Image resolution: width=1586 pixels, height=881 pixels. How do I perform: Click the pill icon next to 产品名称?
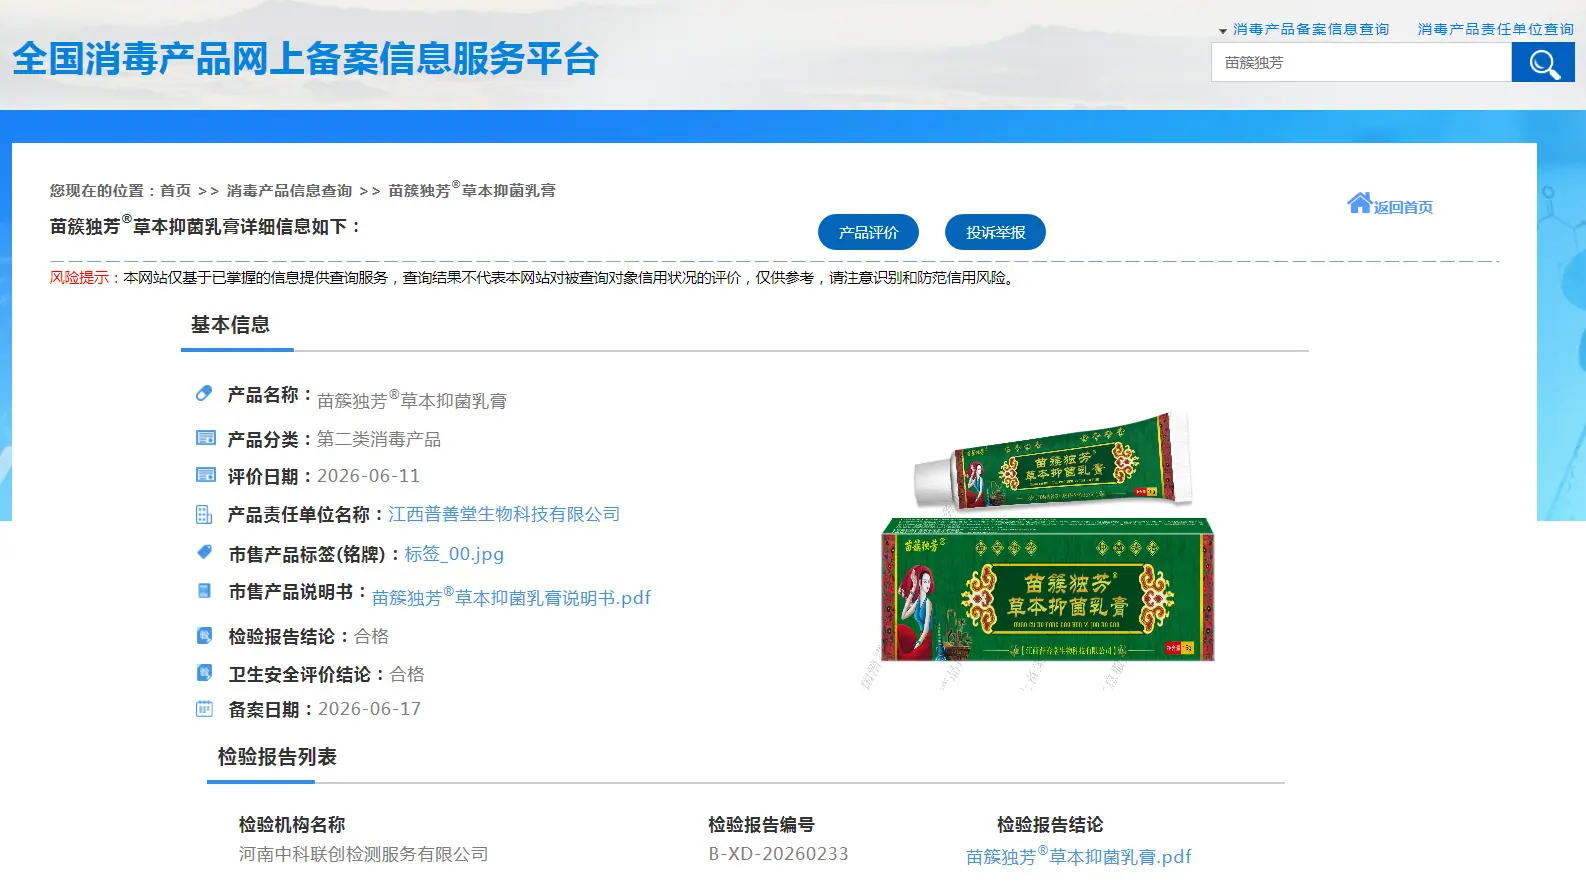(204, 394)
